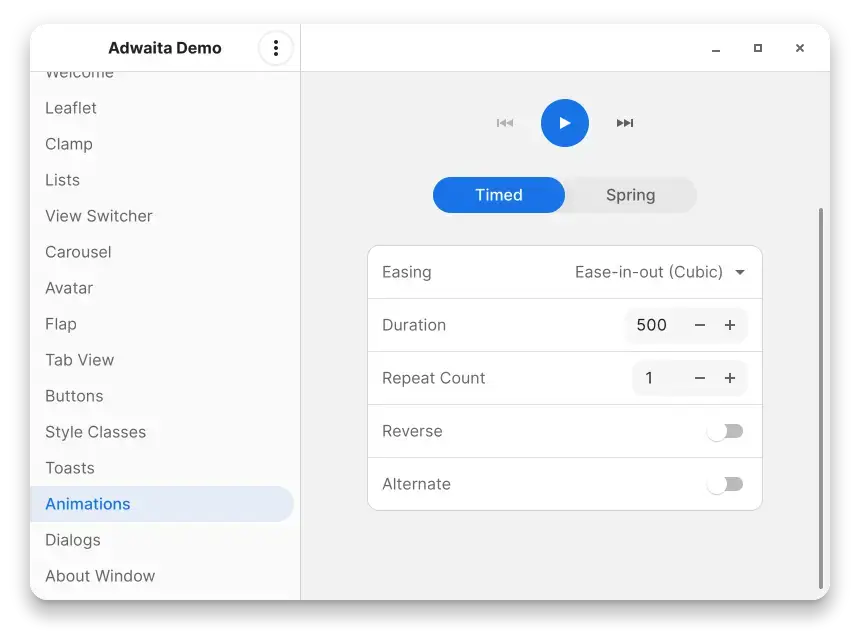Turn on the Alternate switch
Image resolution: width=860 pixels, height=638 pixels.
click(x=725, y=484)
